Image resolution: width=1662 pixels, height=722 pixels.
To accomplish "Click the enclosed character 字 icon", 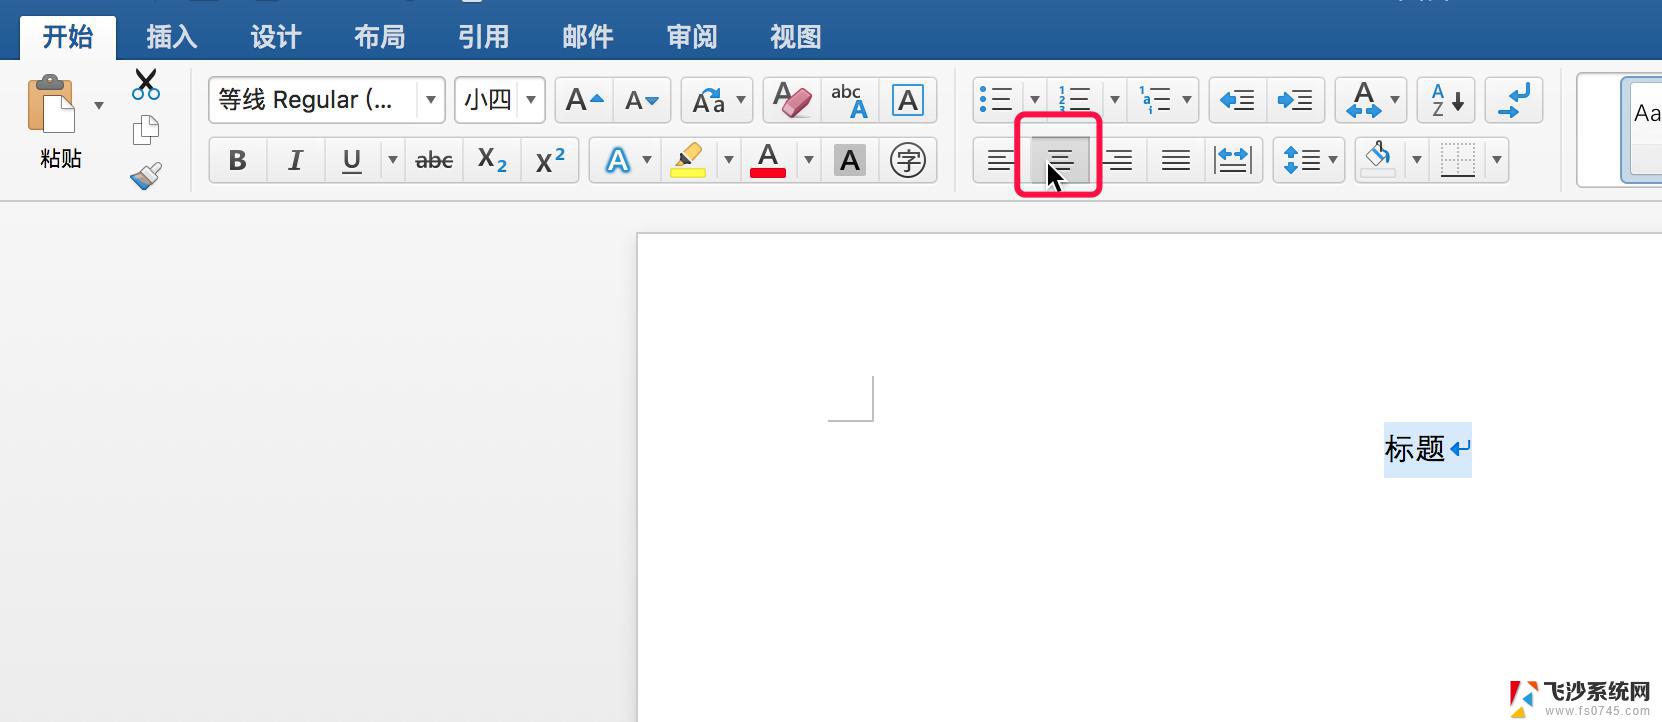I will pyautogui.click(x=907, y=160).
